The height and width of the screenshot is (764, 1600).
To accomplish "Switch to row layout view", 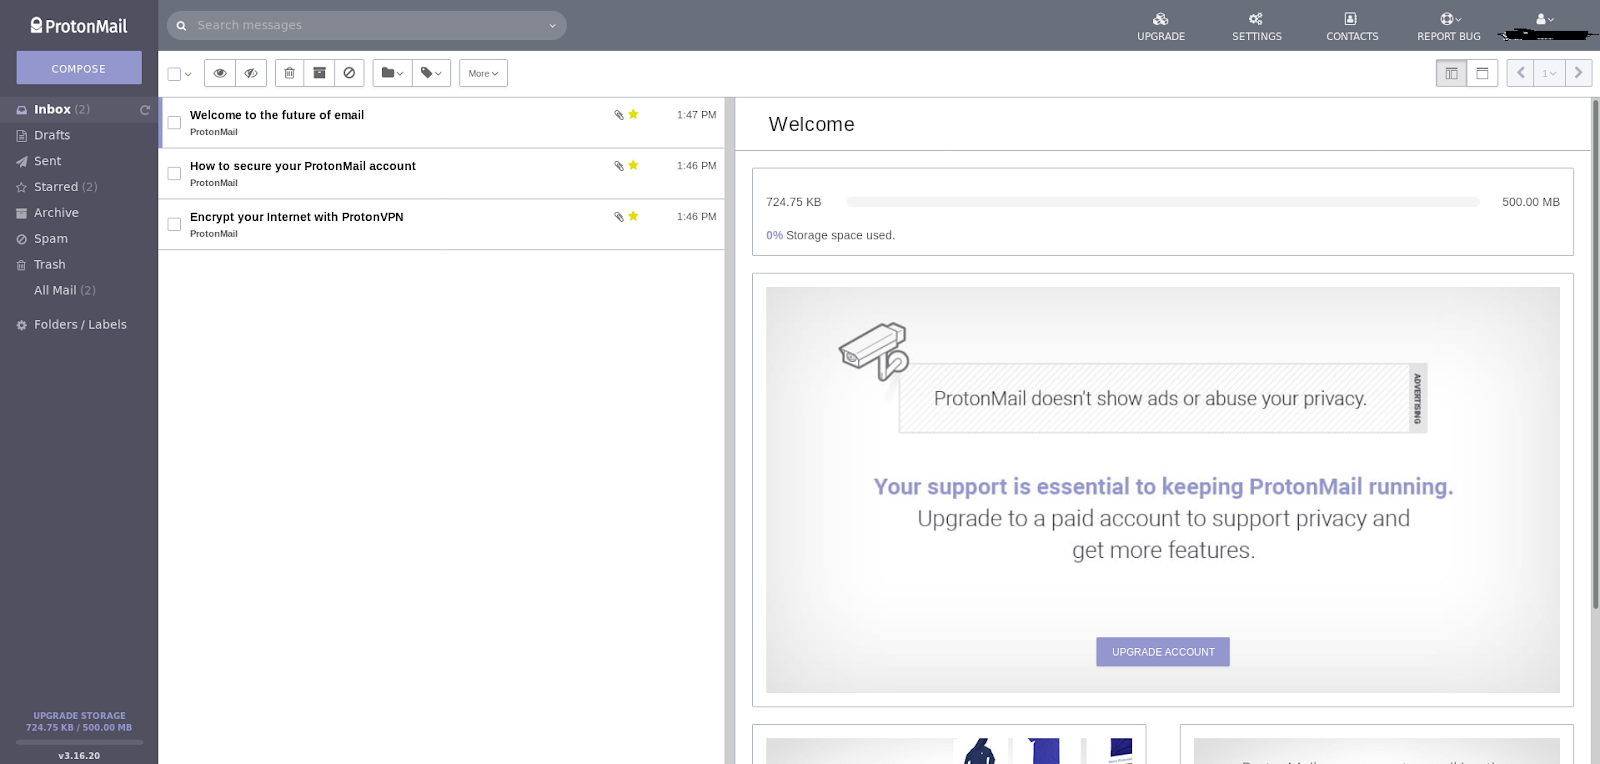I will pyautogui.click(x=1482, y=73).
